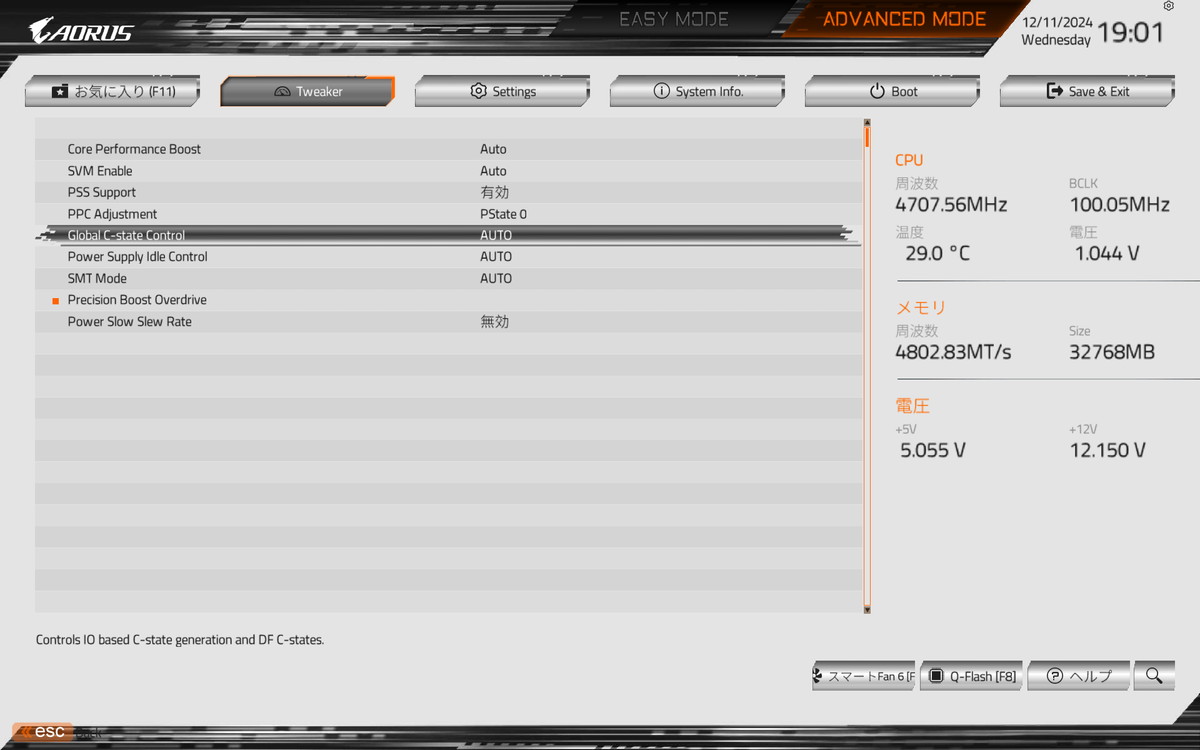This screenshot has width=1200, height=750.
Task: Click the 19:01 clock display
Action: [x=1131, y=33]
